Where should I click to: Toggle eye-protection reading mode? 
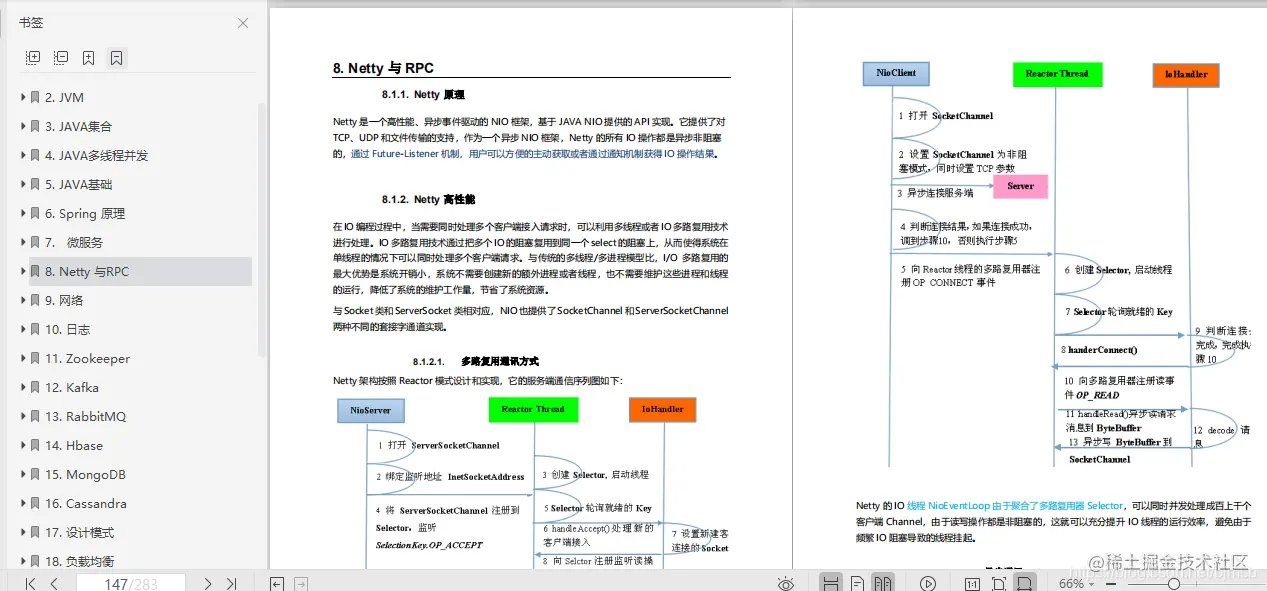click(786, 583)
